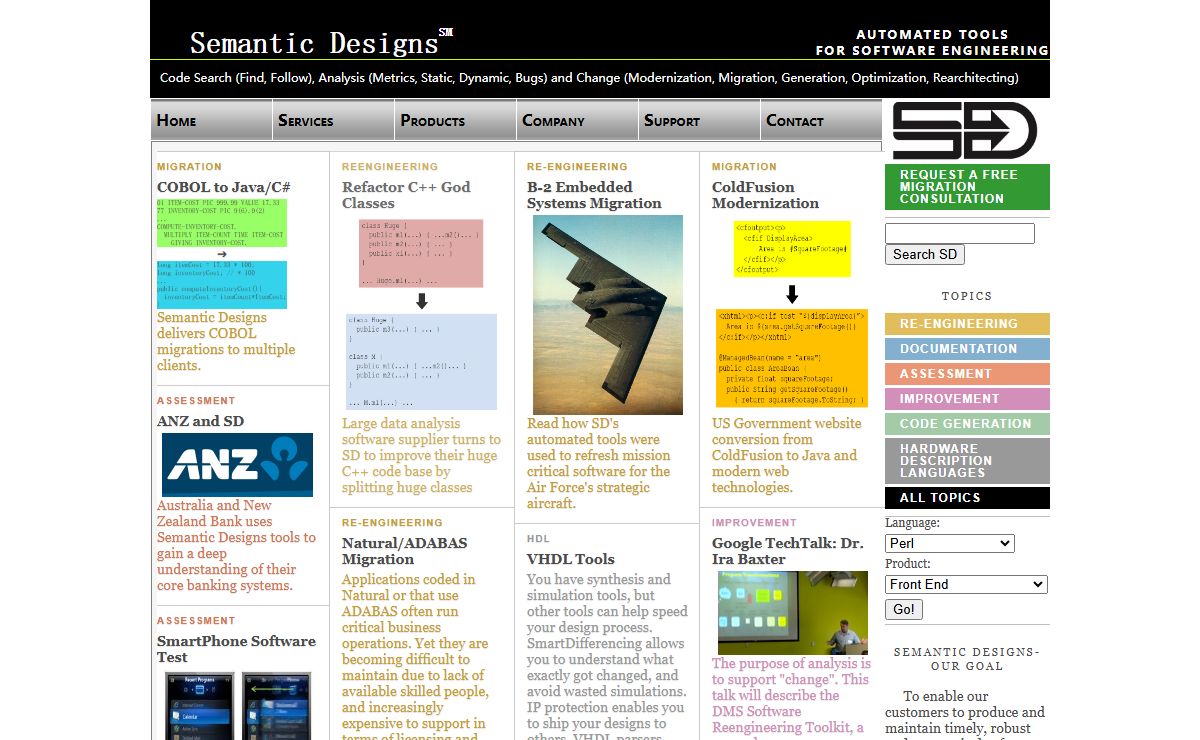Select the Improvement topic
The image size is (1200, 740).
click(967, 399)
